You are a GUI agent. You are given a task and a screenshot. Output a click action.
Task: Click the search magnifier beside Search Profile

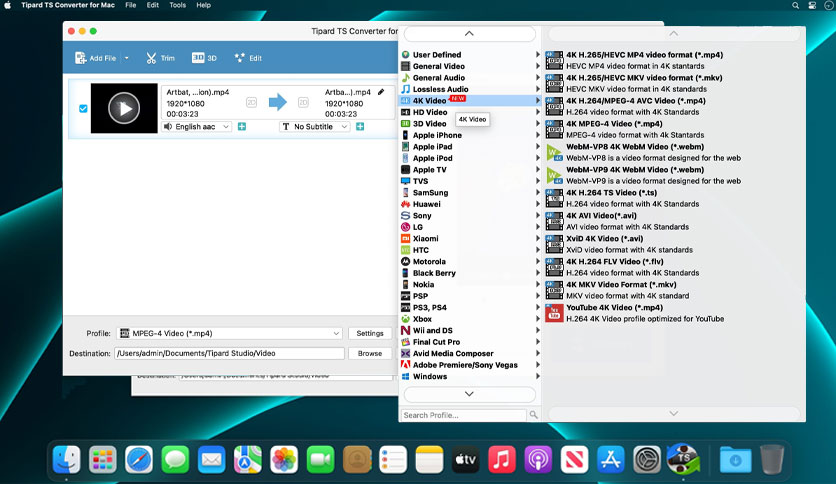point(534,415)
